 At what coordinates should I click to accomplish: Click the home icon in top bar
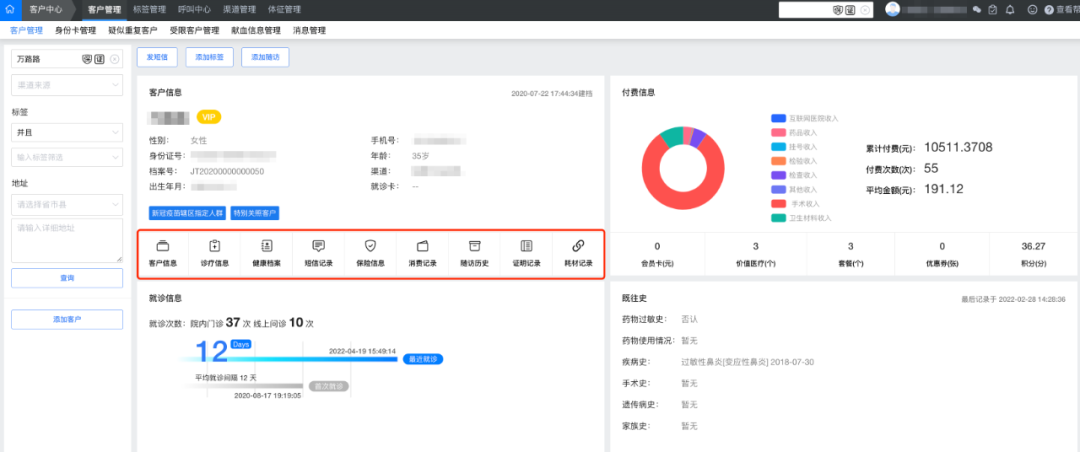click(10, 10)
